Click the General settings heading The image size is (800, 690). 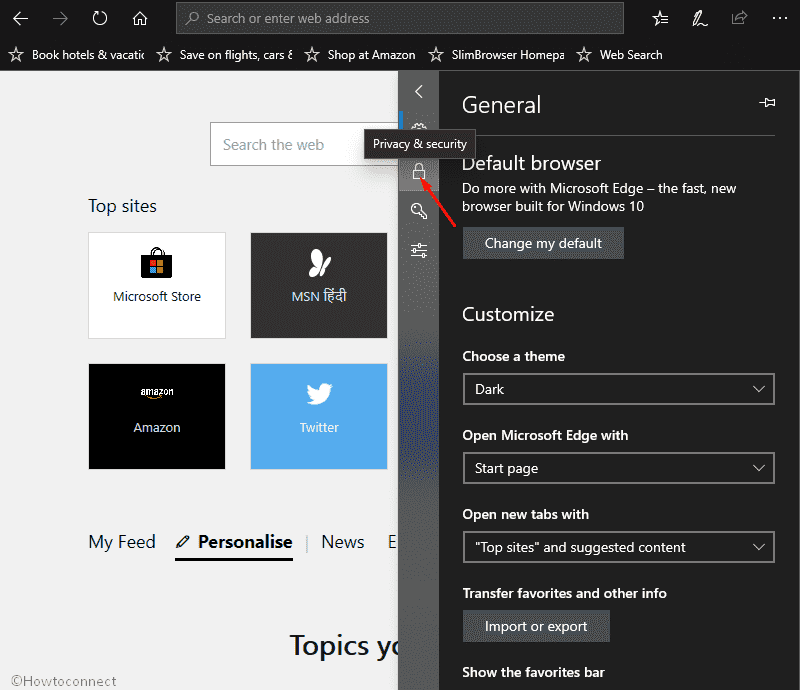click(501, 105)
